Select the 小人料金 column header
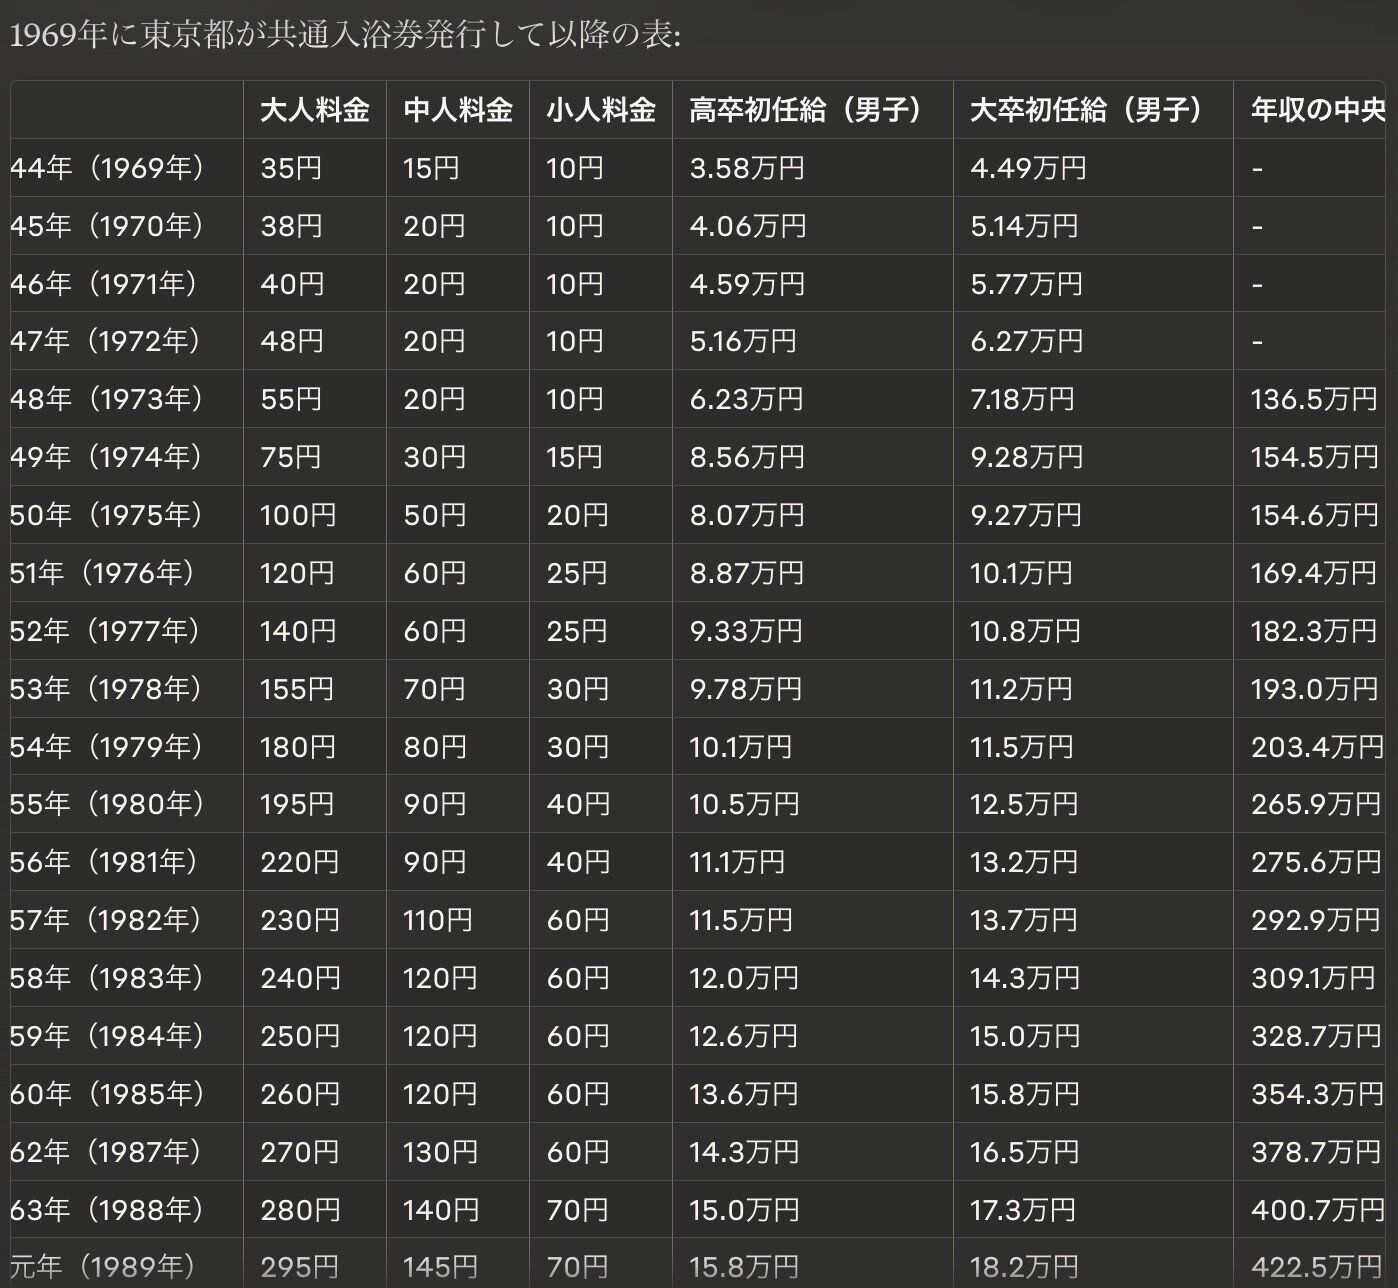The height and width of the screenshot is (1288, 1398). point(600,112)
